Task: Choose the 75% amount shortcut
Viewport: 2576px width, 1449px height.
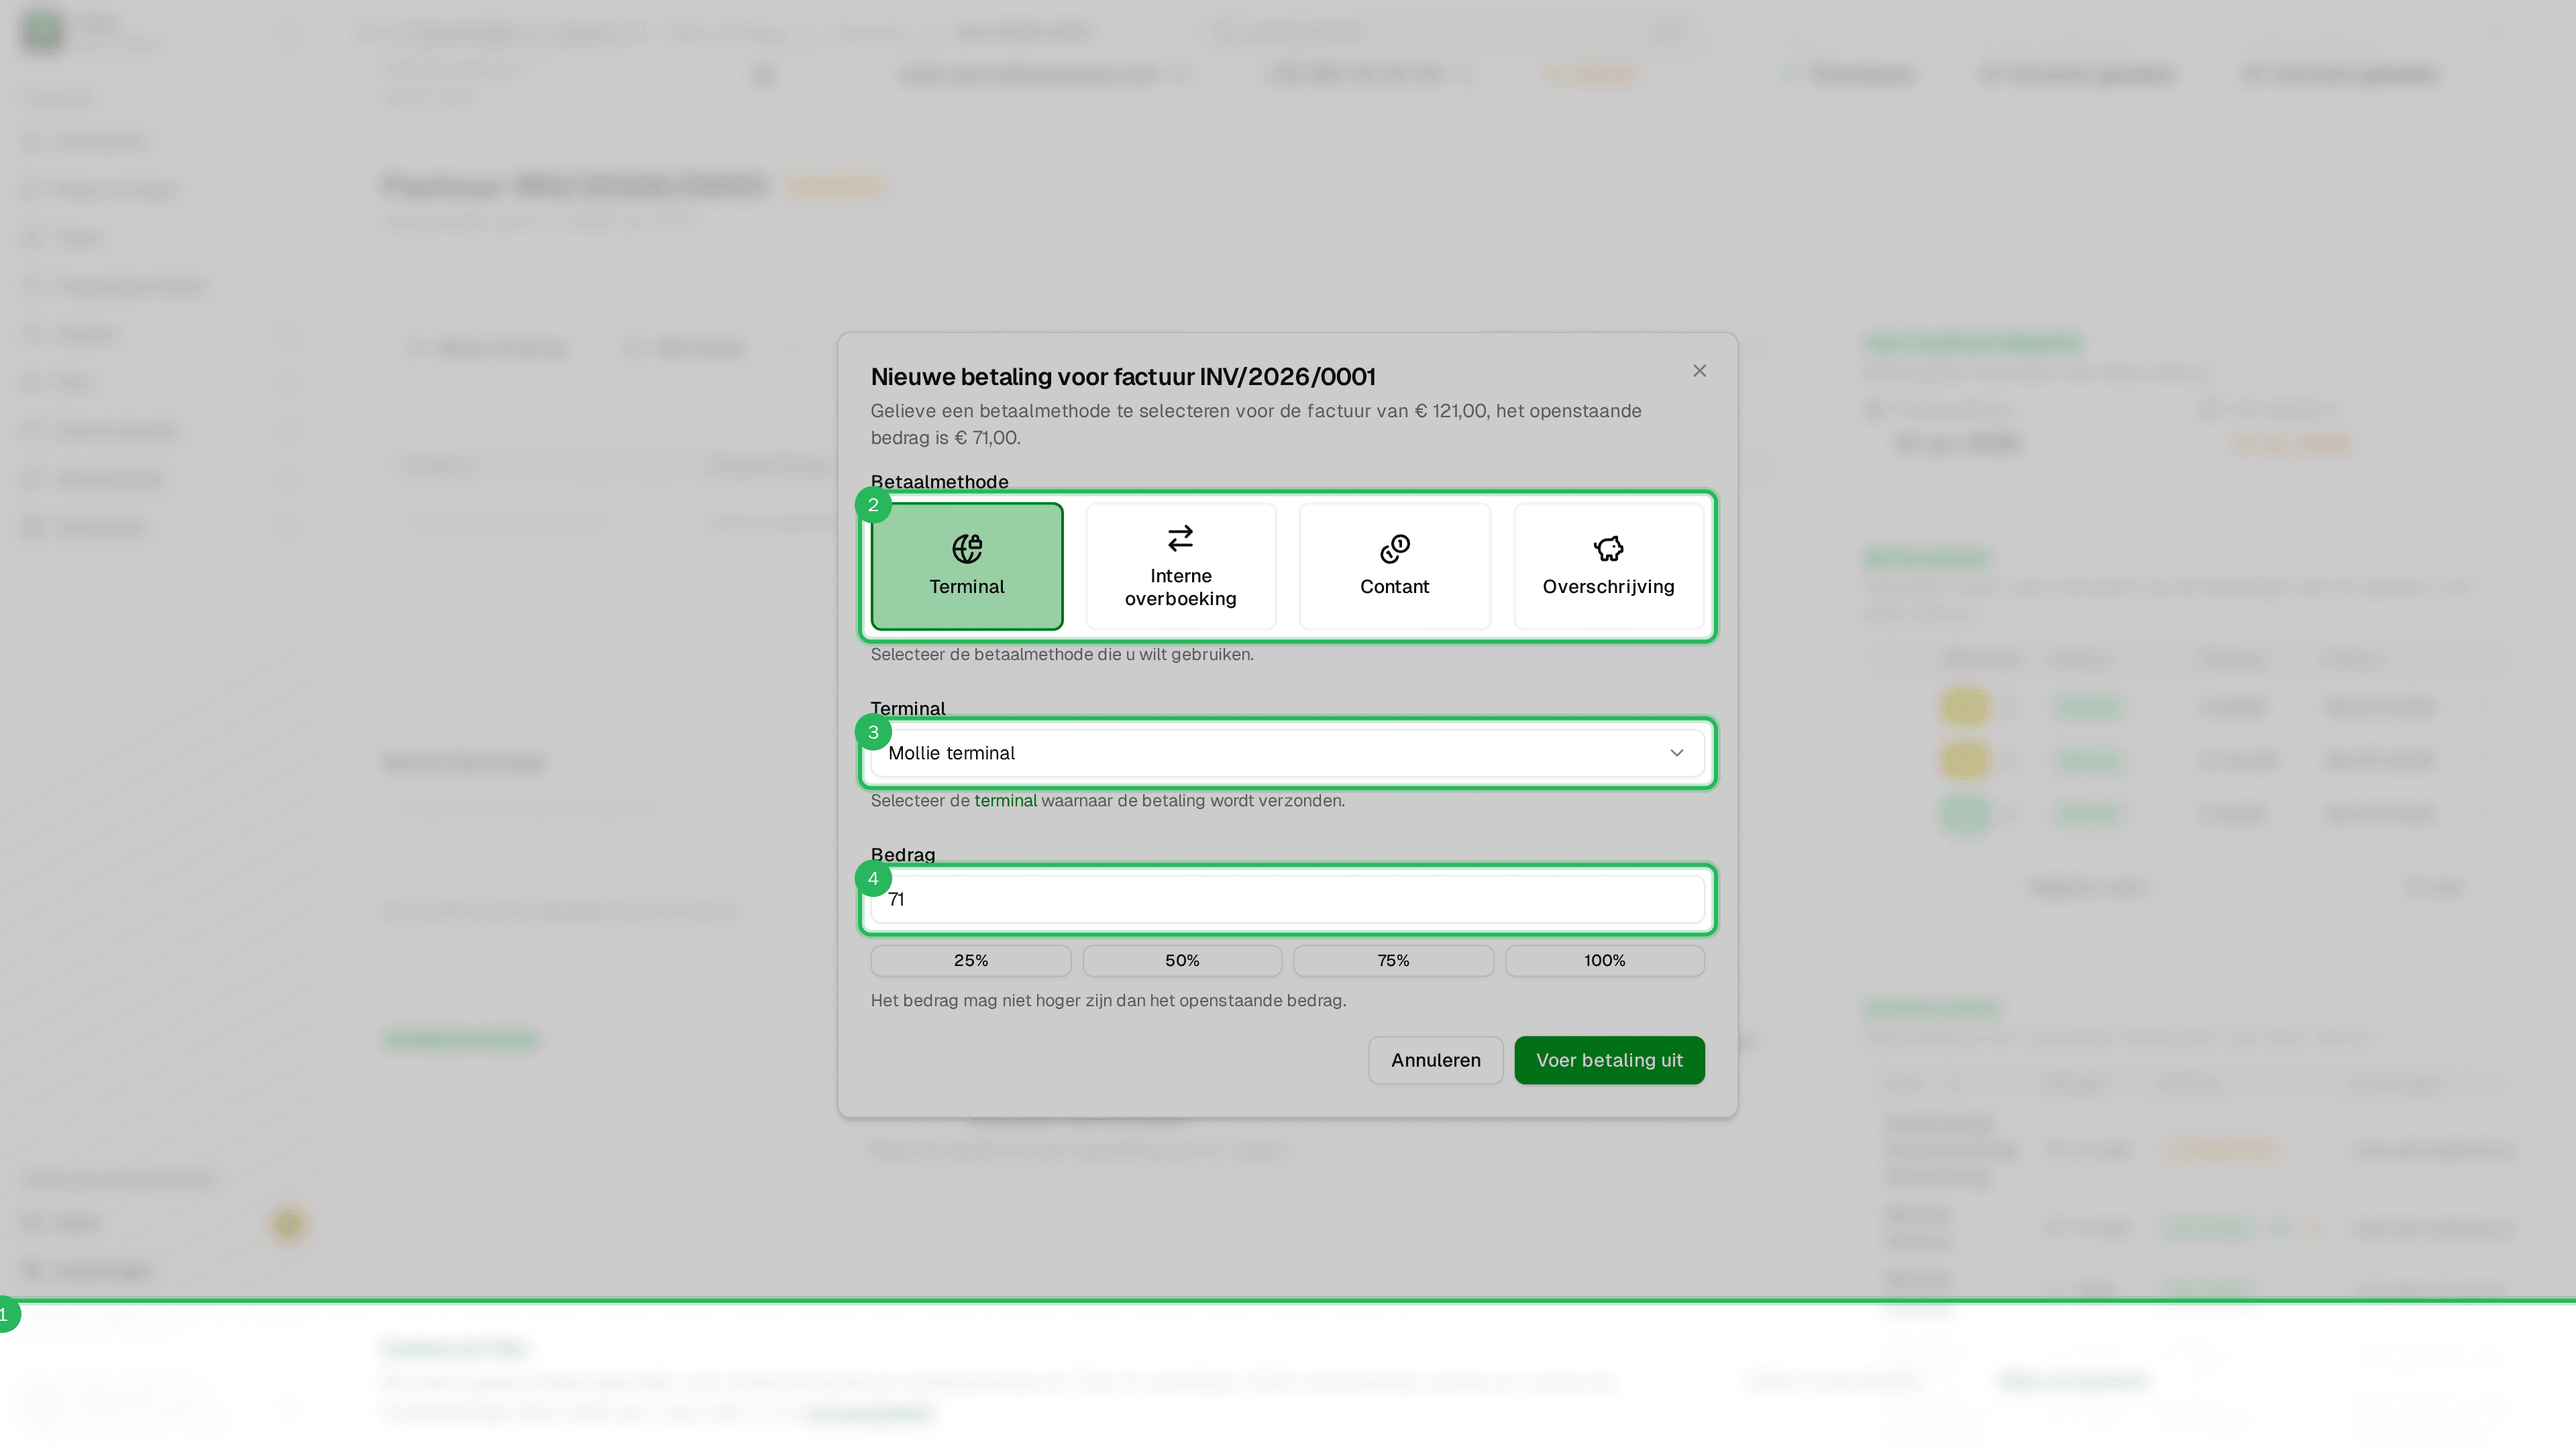Action: tap(1393, 961)
